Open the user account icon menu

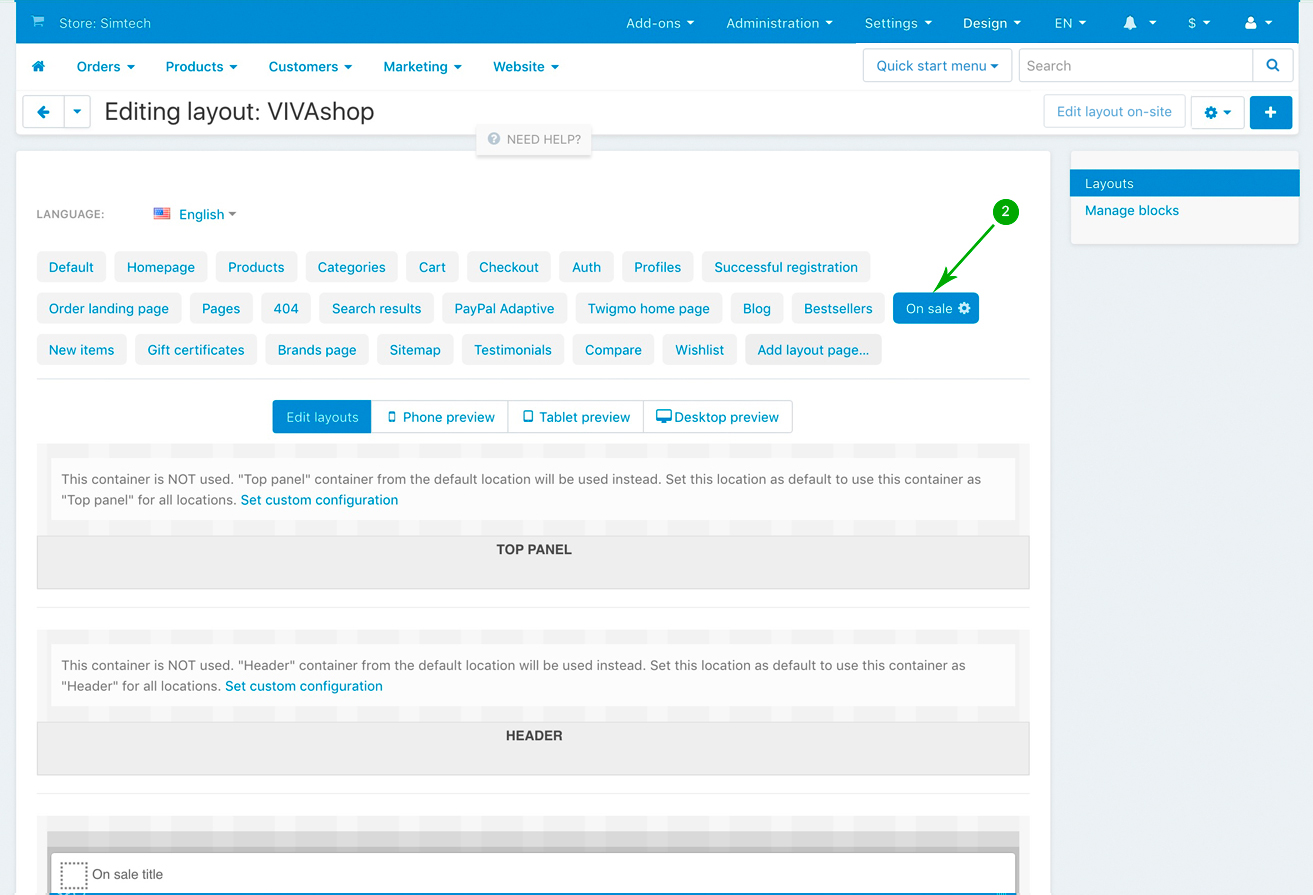point(1257,23)
